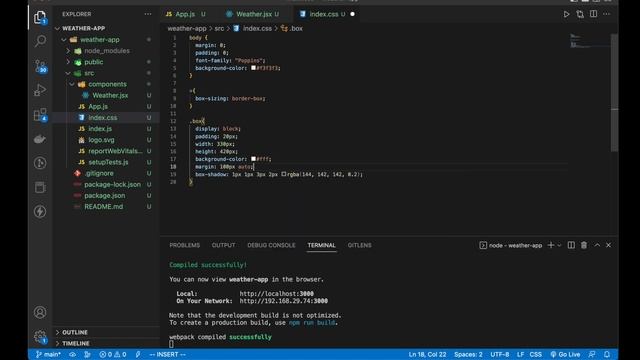Open the OUTPUT panel tab

[x=223, y=245]
